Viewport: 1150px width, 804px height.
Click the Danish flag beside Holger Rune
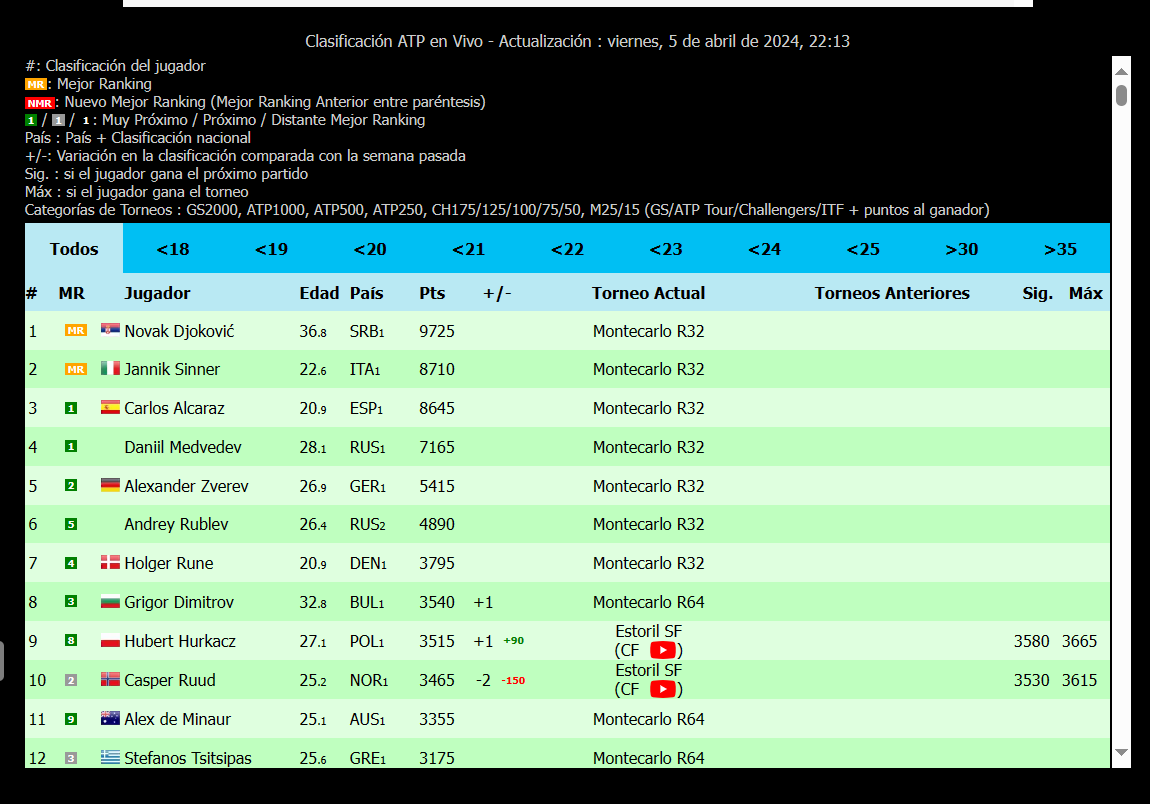pyautogui.click(x=110, y=562)
